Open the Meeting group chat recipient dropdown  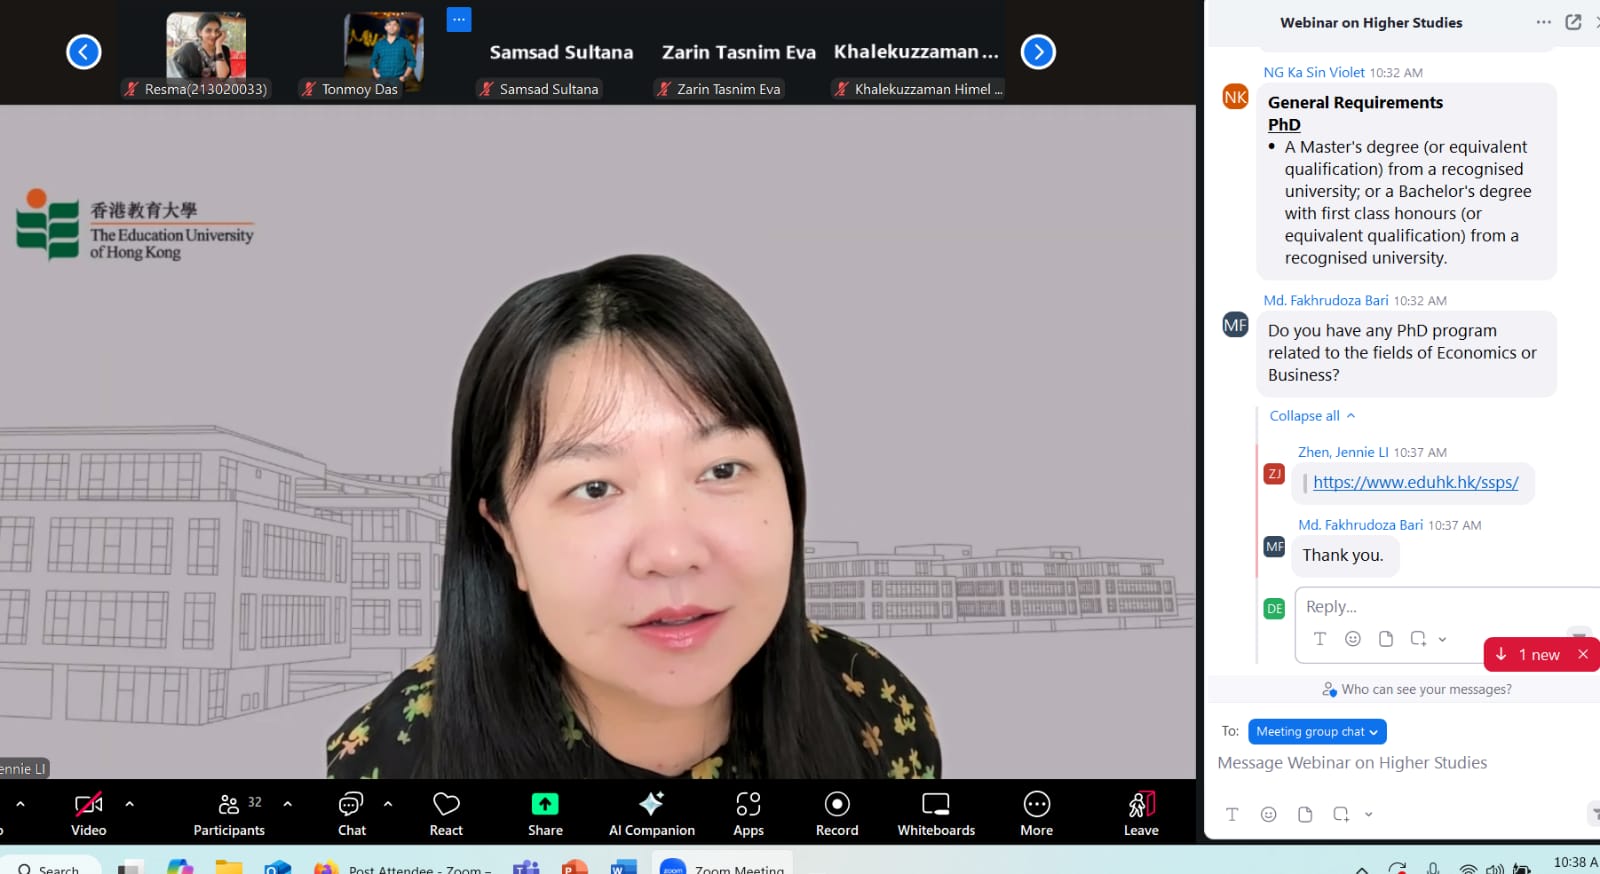pyautogui.click(x=1317, y=732)
